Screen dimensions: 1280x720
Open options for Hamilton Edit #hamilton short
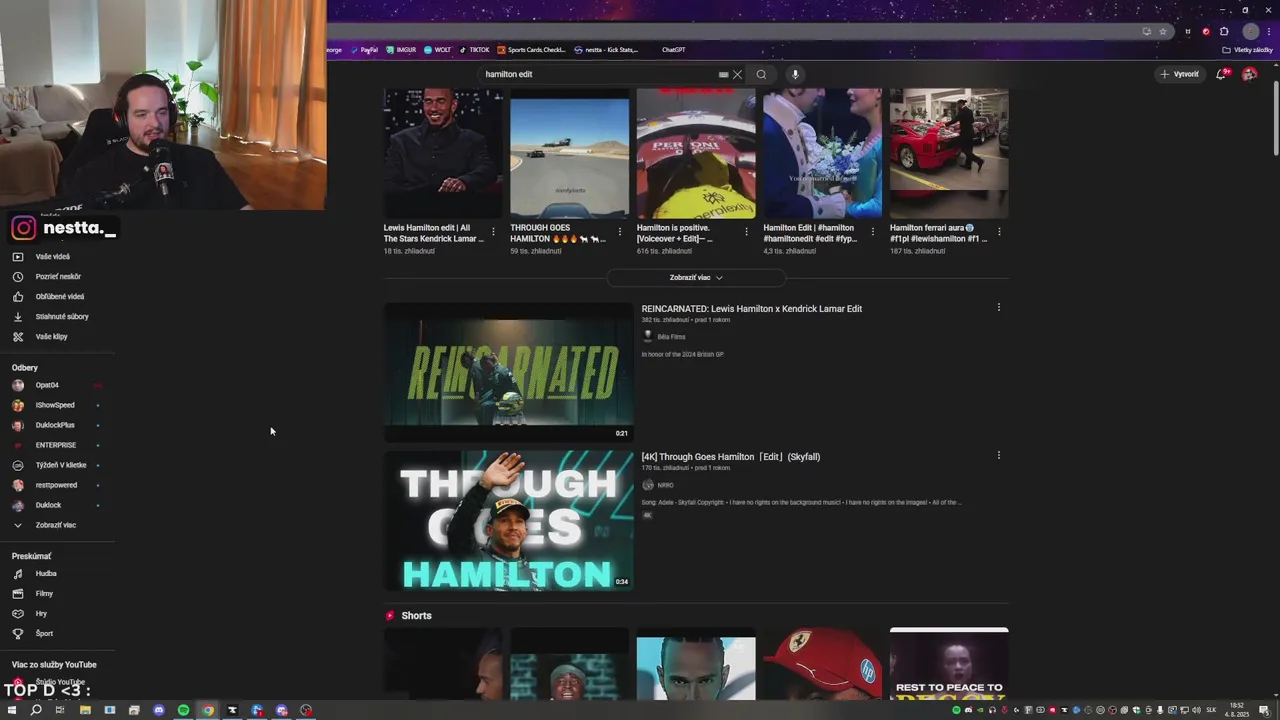tap(872, 232)
